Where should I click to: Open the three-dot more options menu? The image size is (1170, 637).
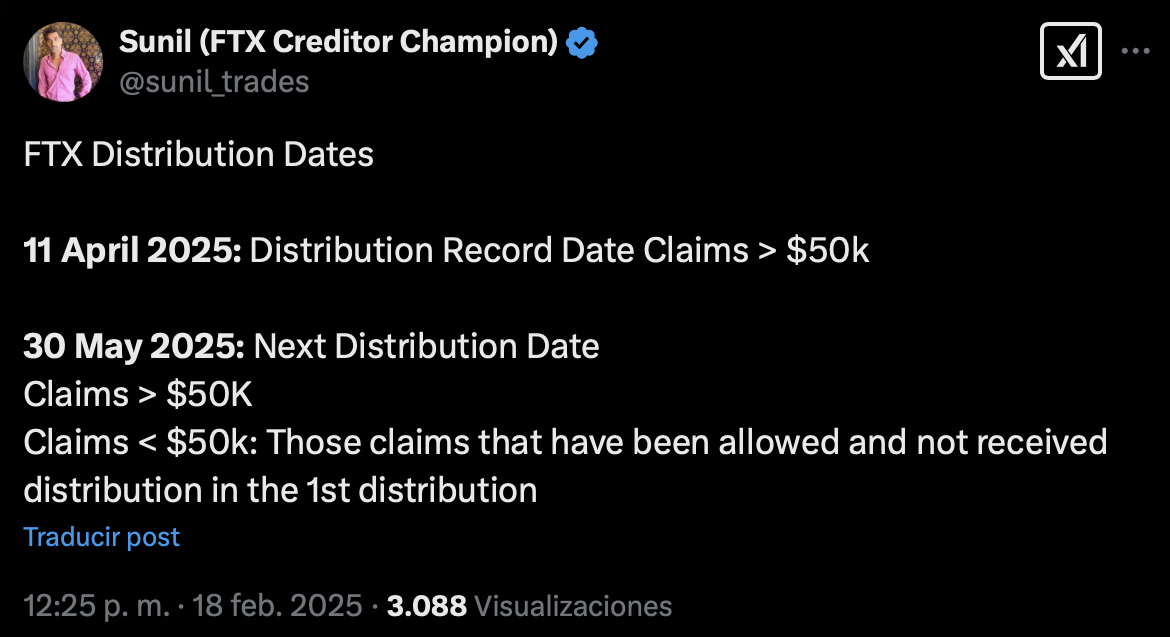click(x=1135, y=50)
